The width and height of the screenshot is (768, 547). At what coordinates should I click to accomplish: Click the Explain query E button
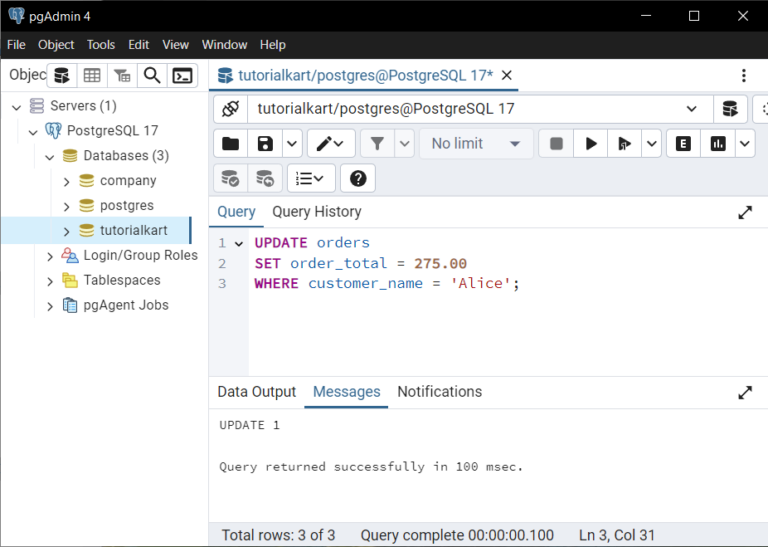coord(683,144)
